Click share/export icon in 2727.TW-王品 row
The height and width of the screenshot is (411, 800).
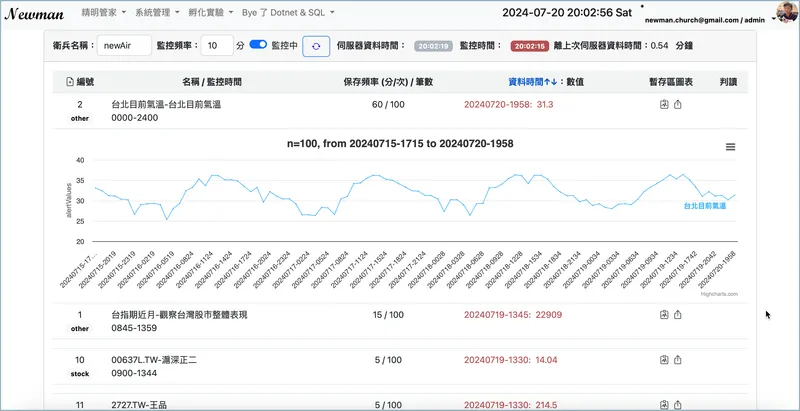[678, 405]
